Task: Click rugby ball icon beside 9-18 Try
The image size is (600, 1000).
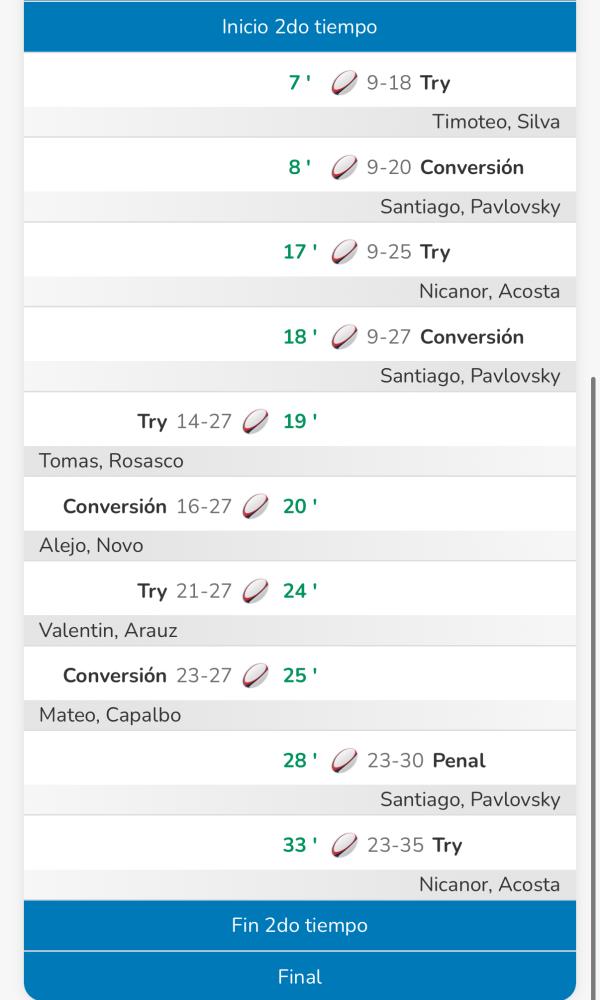Action: 344,83
